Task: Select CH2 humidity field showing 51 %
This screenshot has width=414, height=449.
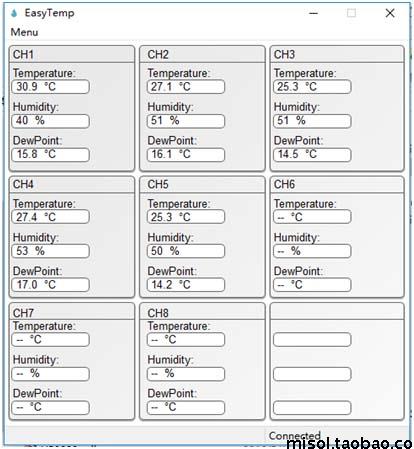Action: 186,121
